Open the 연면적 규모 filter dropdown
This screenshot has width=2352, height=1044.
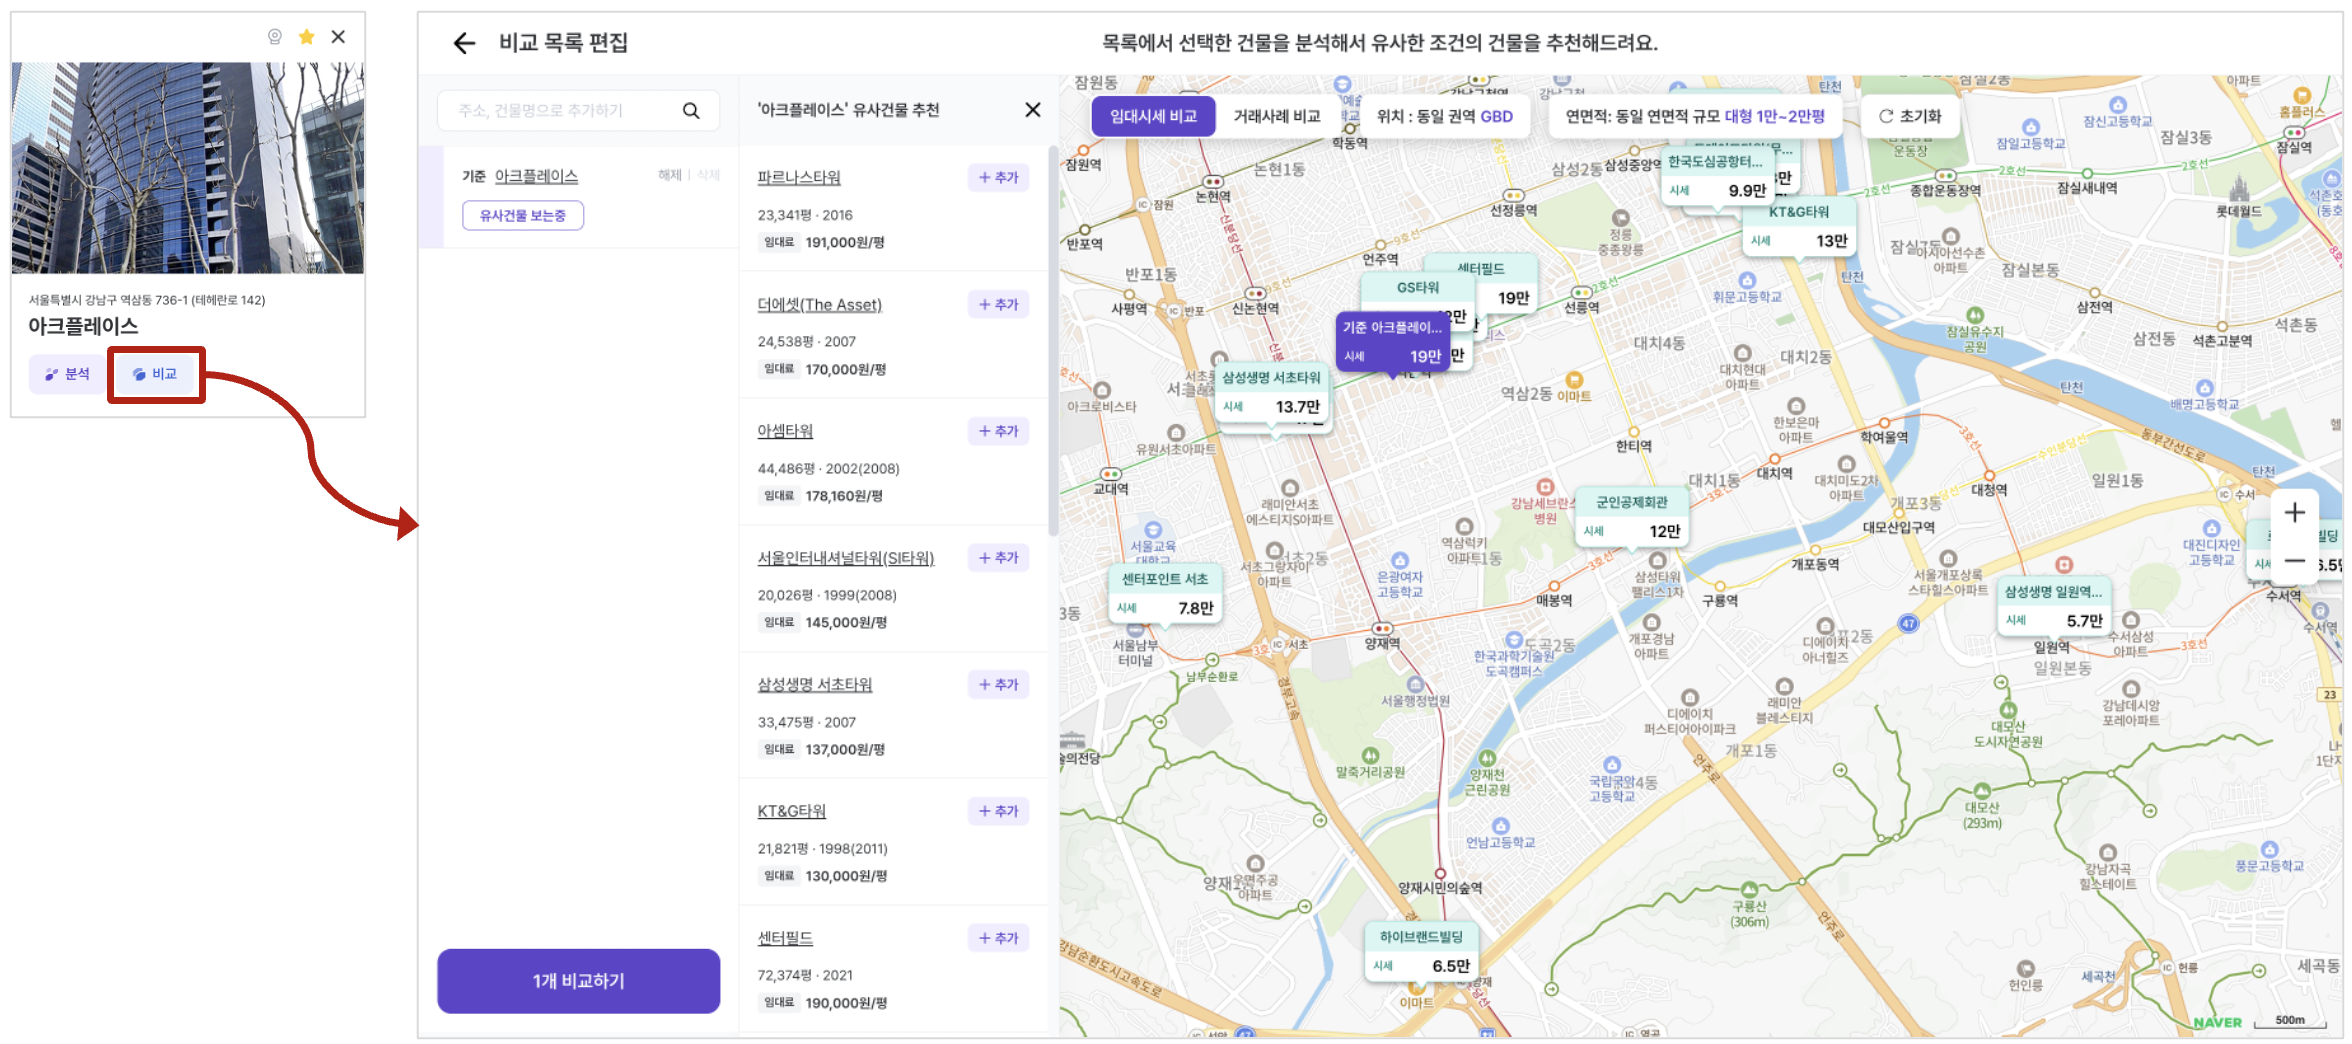(x=1694, y=116)
